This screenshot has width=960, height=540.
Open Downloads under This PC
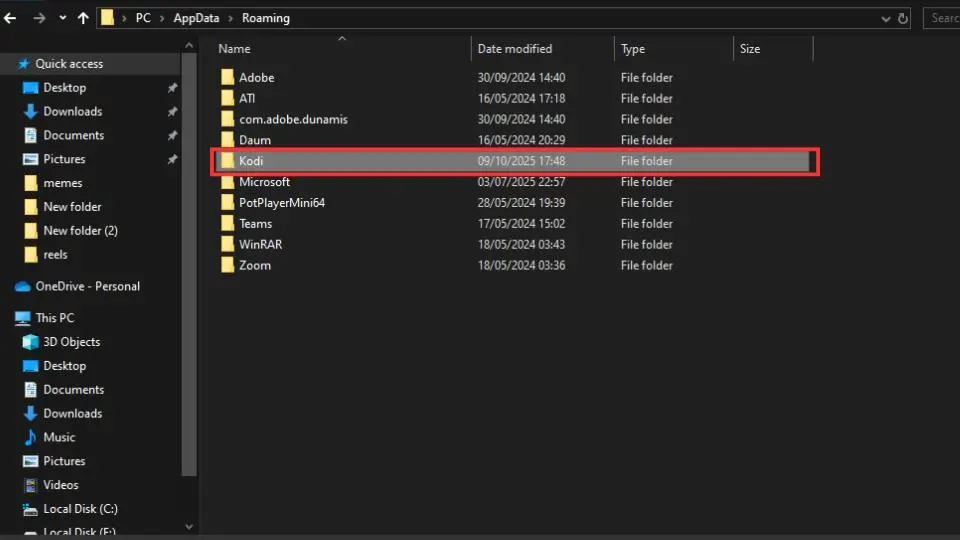point(72,413)
